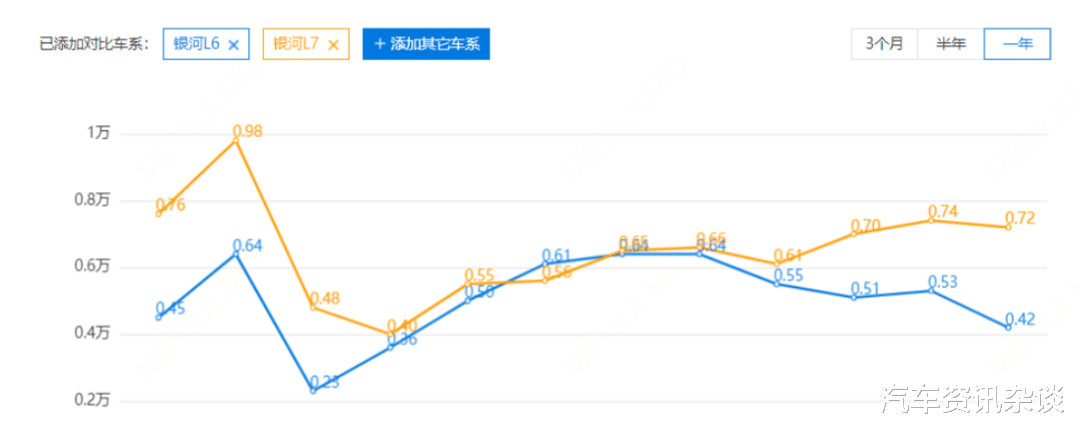Click the orange 0.72 last data point
Viewport: 1080px width, 434px height.
click(x=1008, y=227)
